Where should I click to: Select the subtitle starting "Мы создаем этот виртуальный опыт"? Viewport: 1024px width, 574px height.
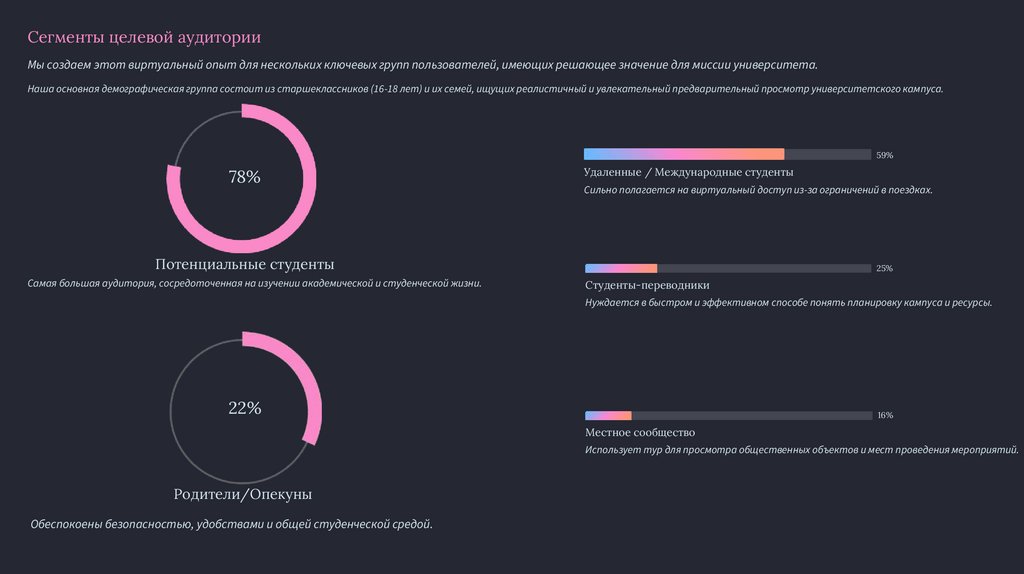click(422, 65)
